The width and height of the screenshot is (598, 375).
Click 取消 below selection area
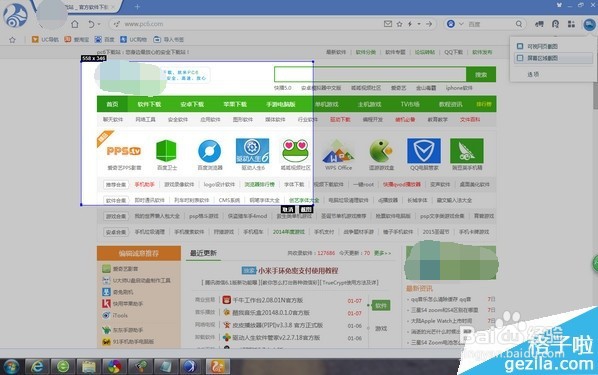coord(288,209)
